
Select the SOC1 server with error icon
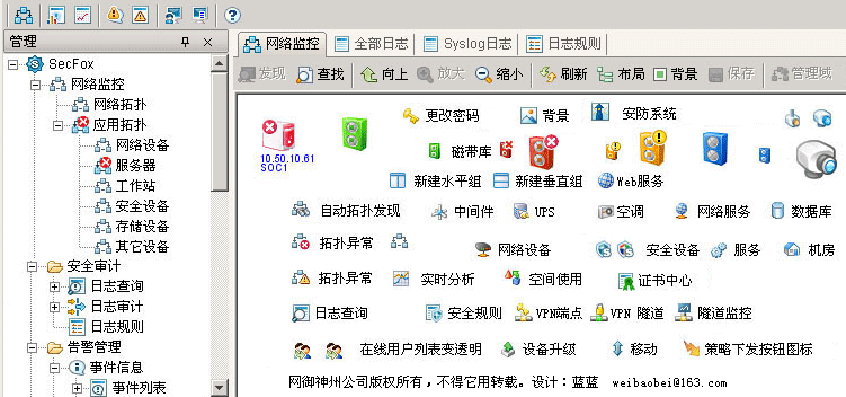(x=279, y=135)
